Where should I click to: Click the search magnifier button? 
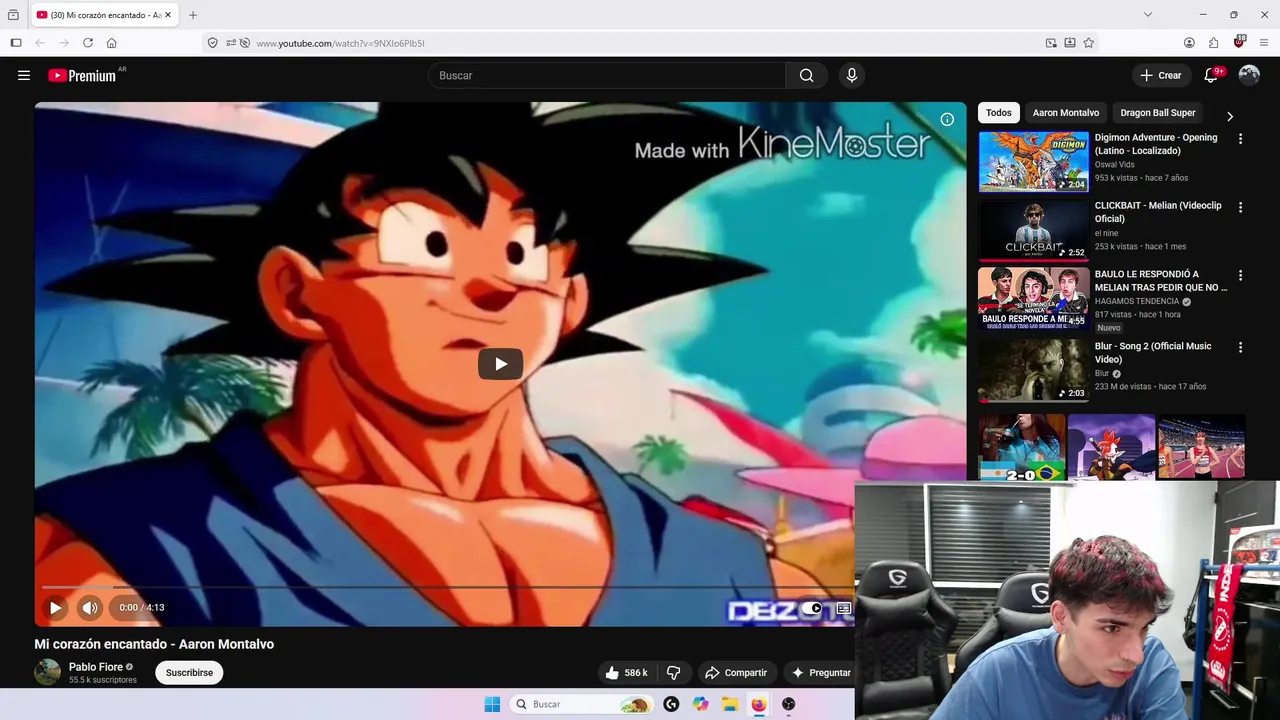pos(807,75)
